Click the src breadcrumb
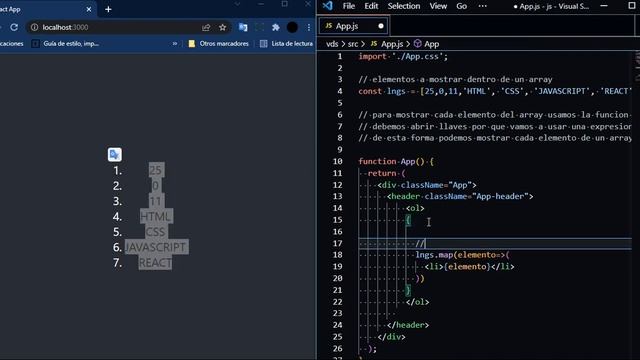 353,44
